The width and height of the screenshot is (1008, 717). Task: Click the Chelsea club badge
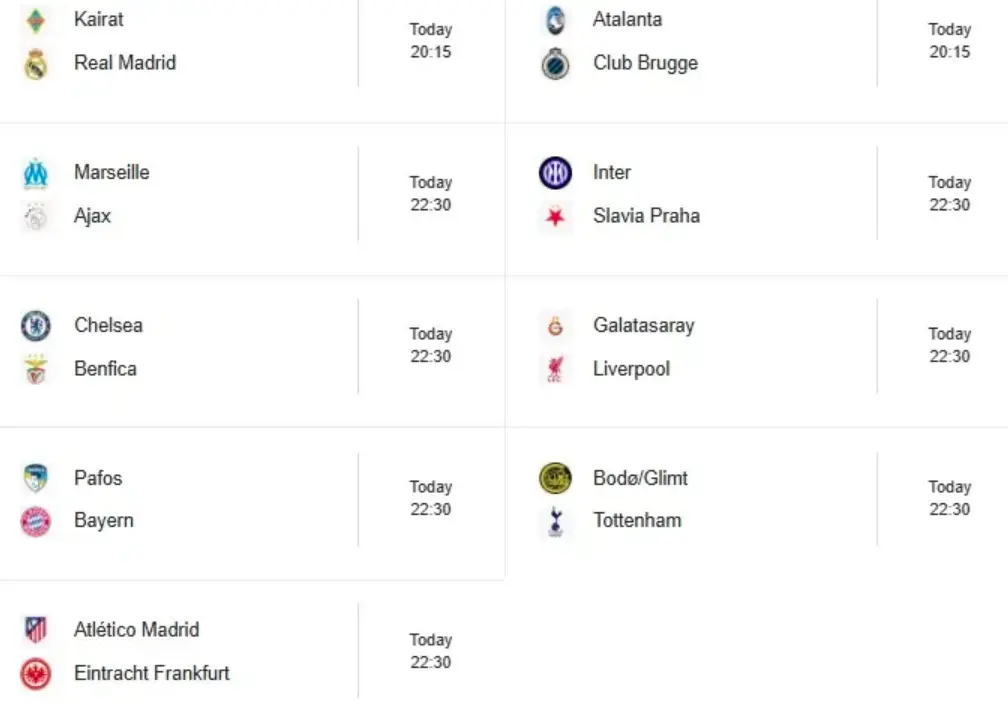(x=36, y=326)
